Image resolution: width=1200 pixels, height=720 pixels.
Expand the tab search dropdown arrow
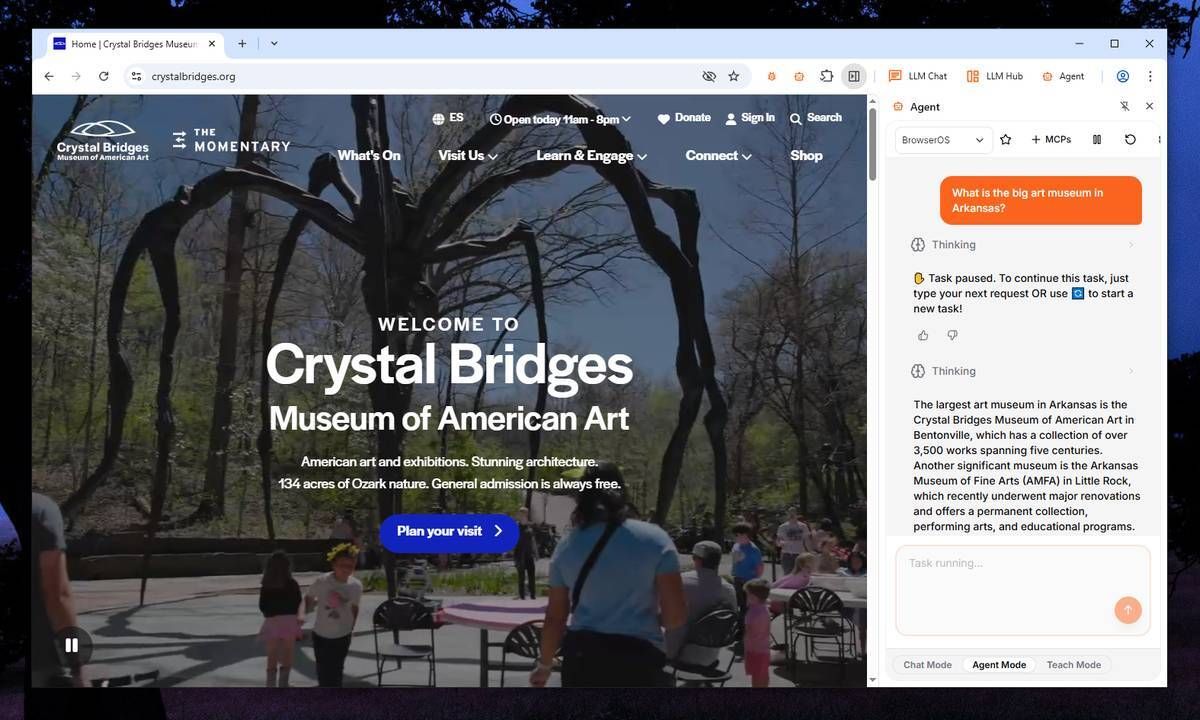coord(274,44)
